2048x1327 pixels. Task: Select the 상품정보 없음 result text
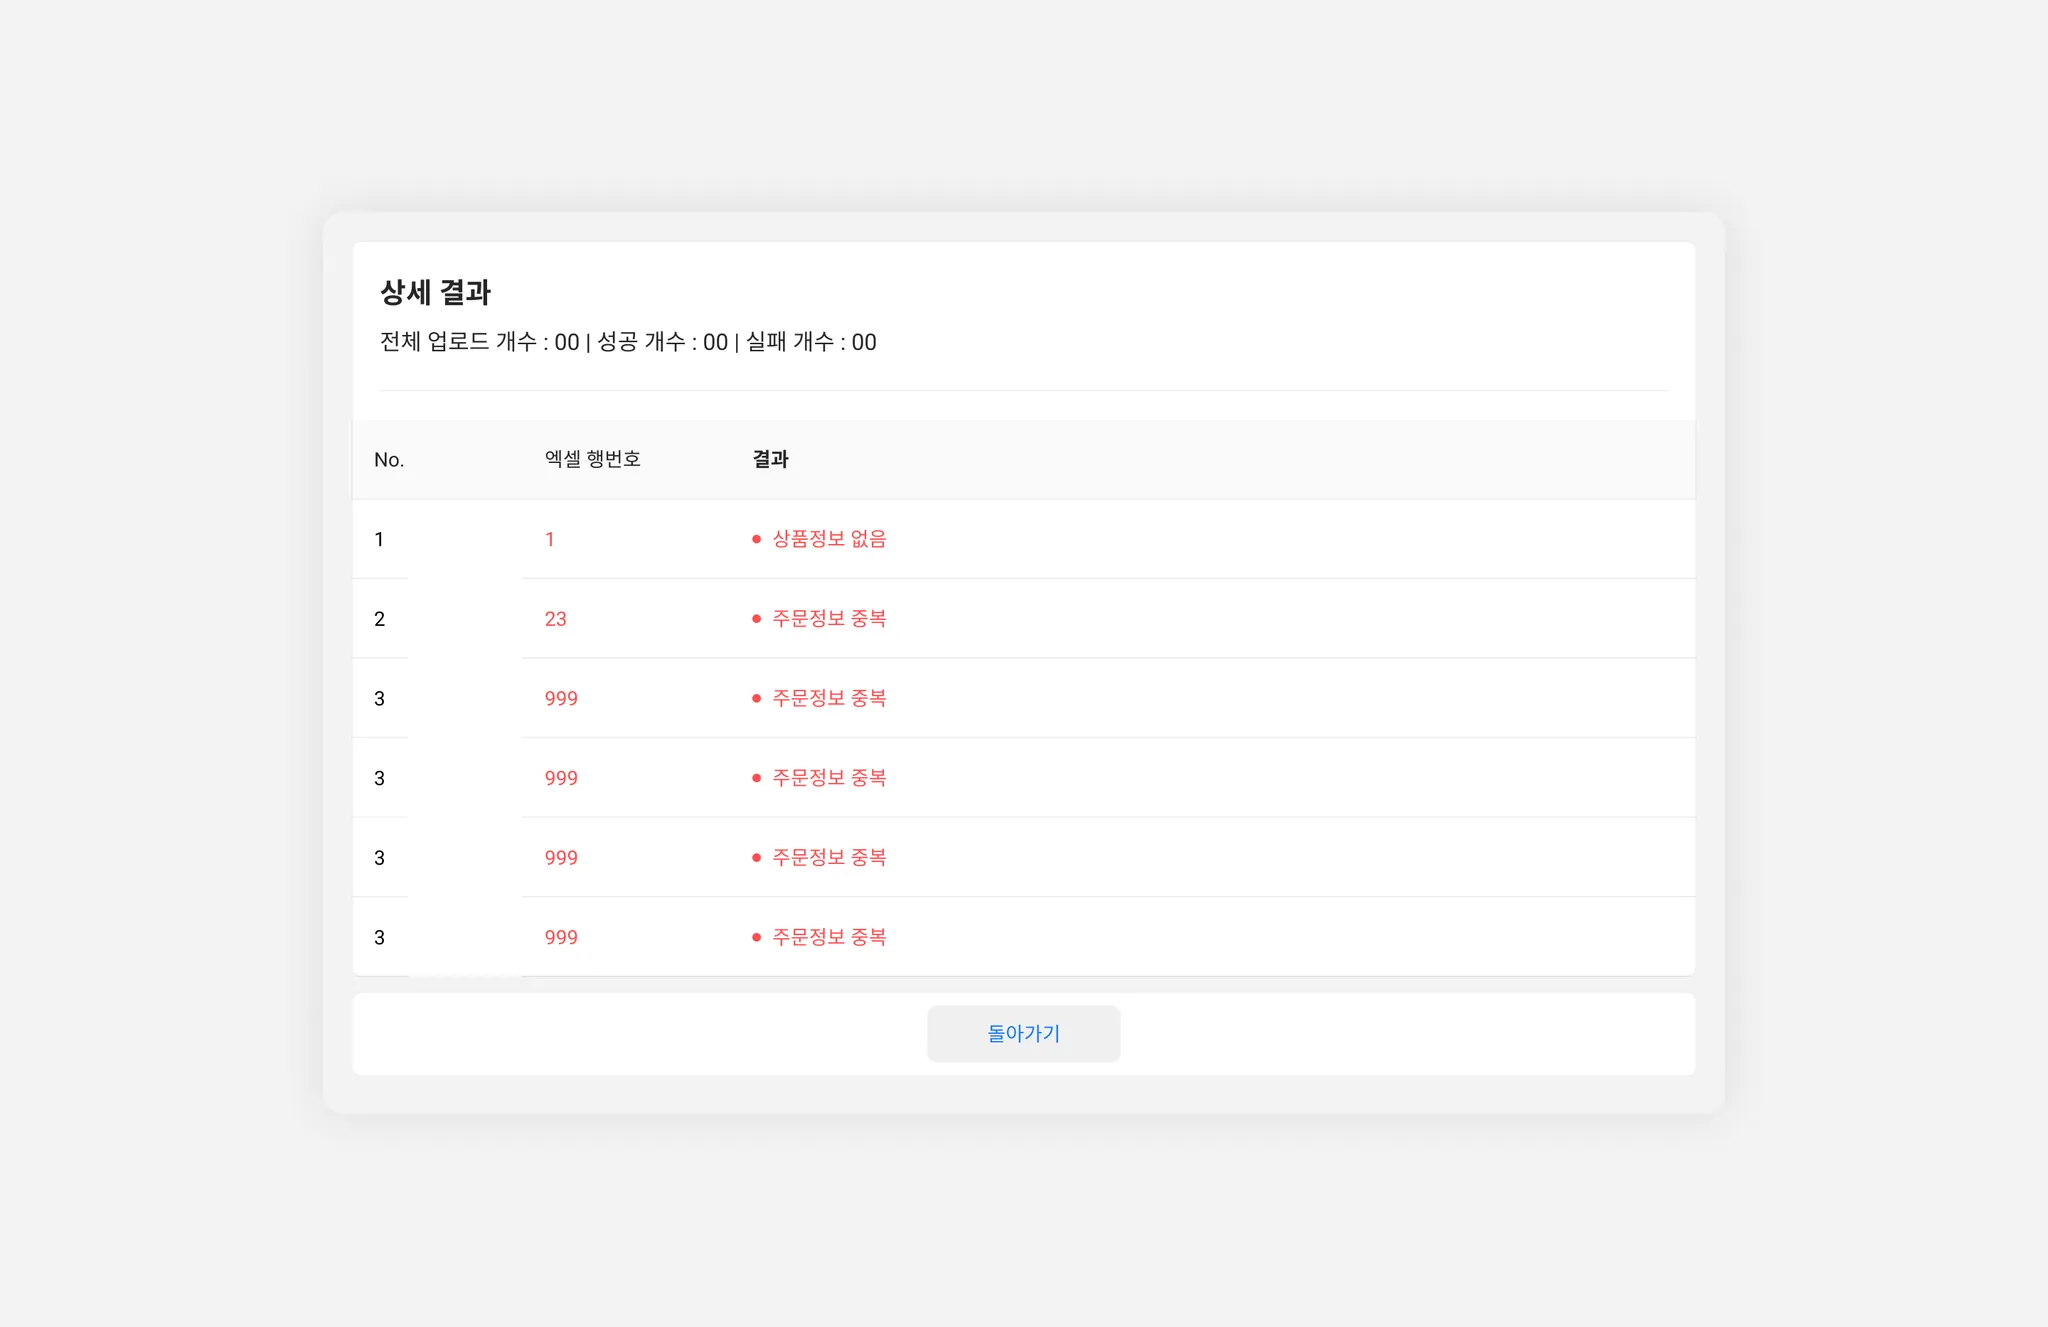click(x=829, y=539)
